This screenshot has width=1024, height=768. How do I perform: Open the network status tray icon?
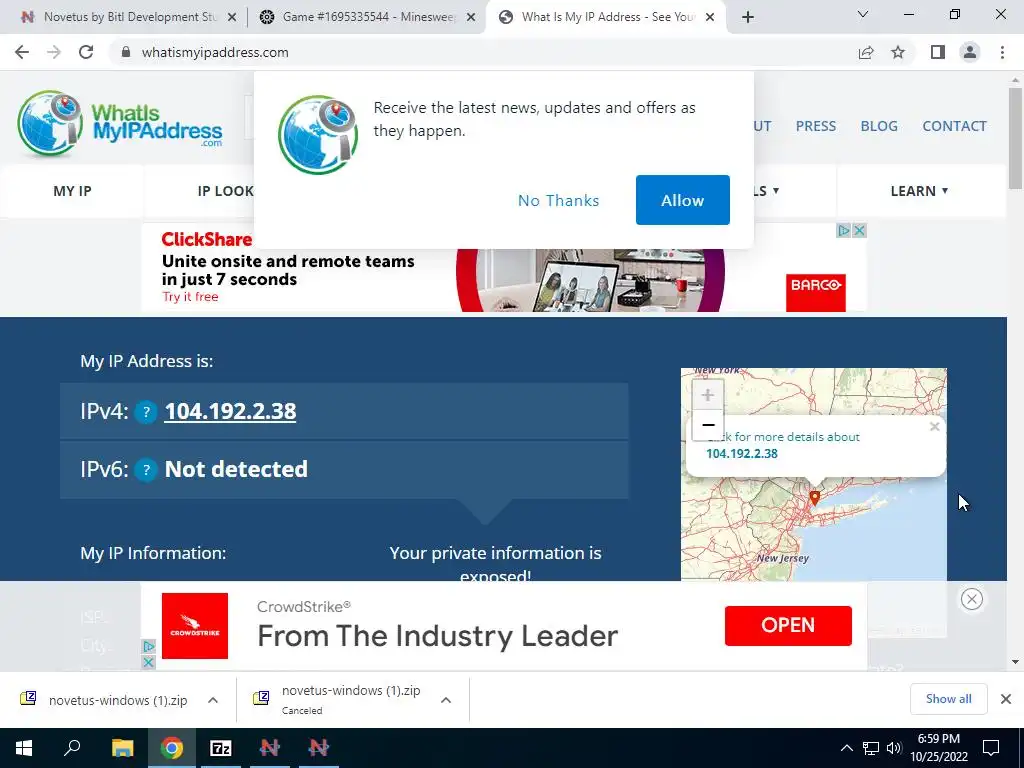point(871,748)
